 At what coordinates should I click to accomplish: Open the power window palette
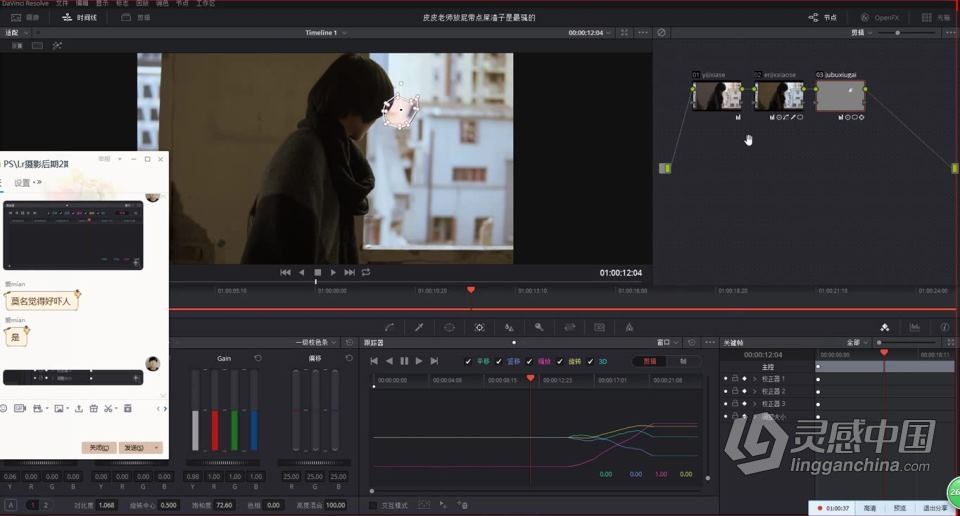(x=449, y=327)
